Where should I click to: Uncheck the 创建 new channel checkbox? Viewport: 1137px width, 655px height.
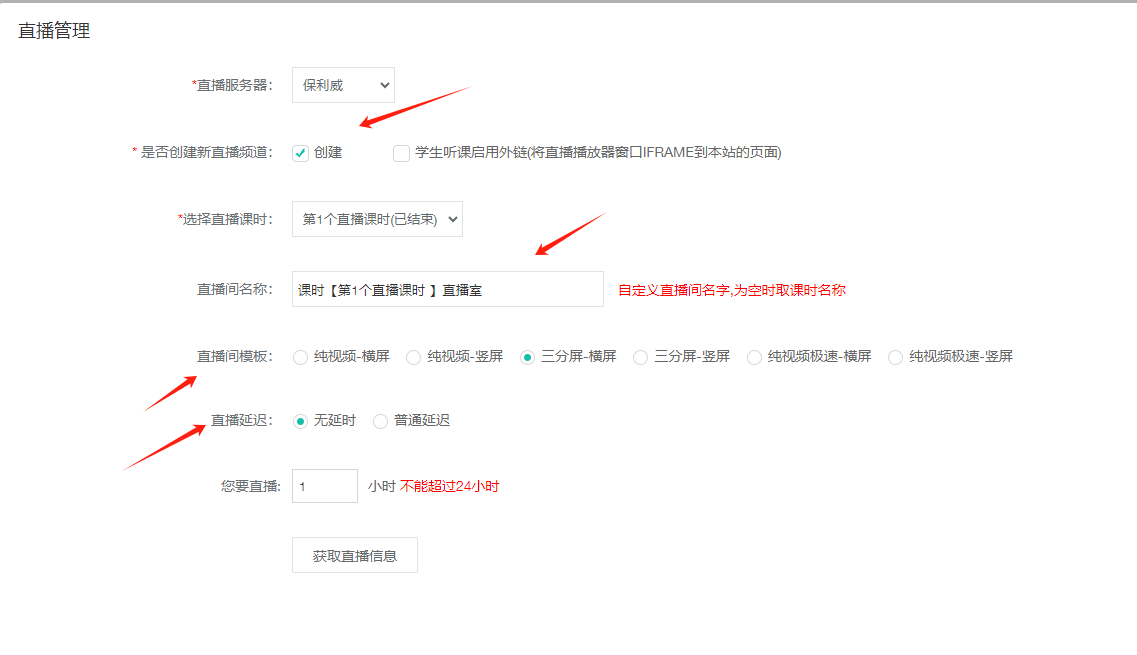(x=300, y=153)
